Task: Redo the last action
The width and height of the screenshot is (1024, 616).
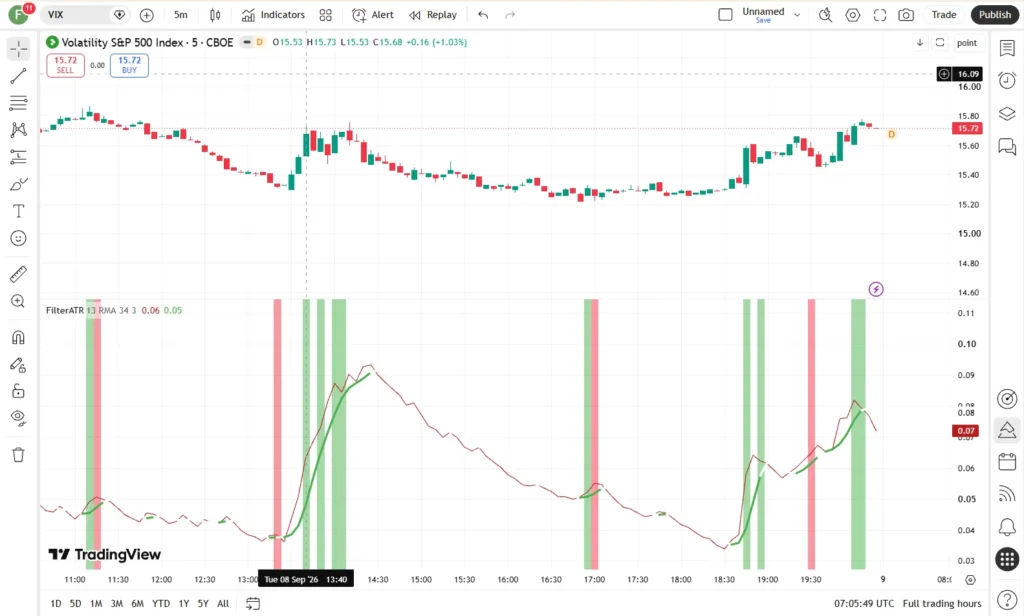Action: (510, 14)
